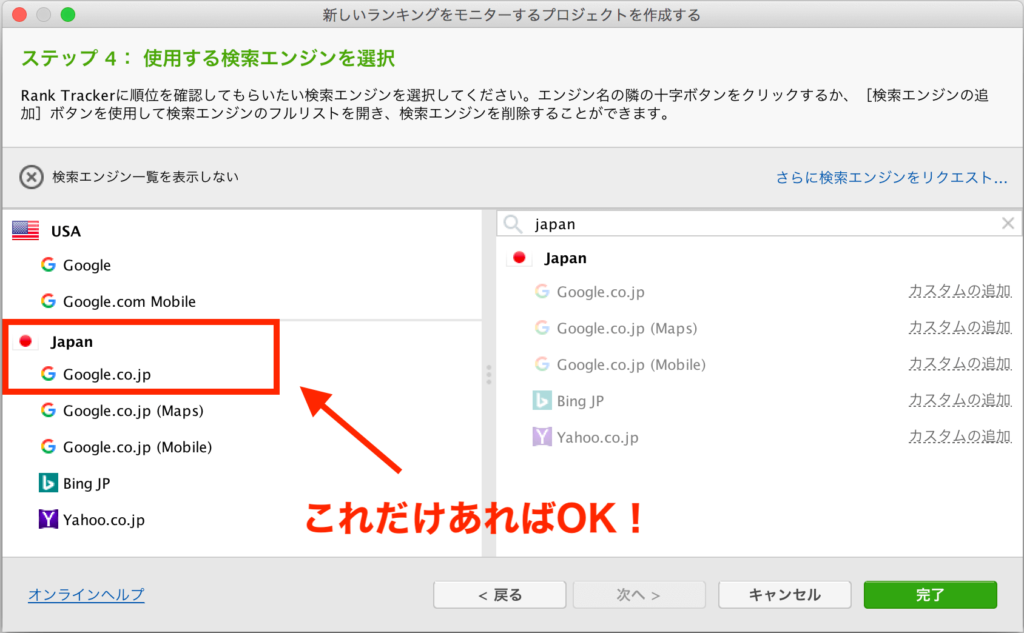Click the panel splitter handle dots
Screen dimensions: 1024x633
coord(488,375)
